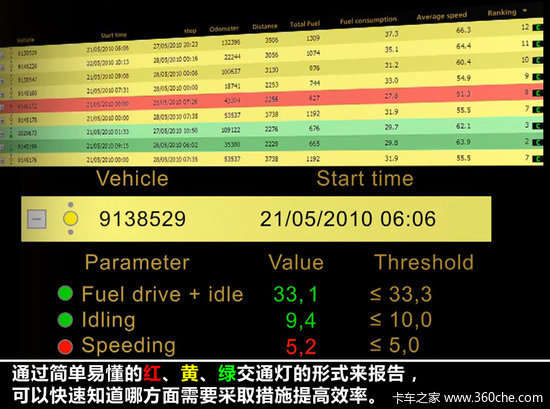The image size is (550, 409).
Task: Click the green status dot for Idling
Action: tap(65, 320)
